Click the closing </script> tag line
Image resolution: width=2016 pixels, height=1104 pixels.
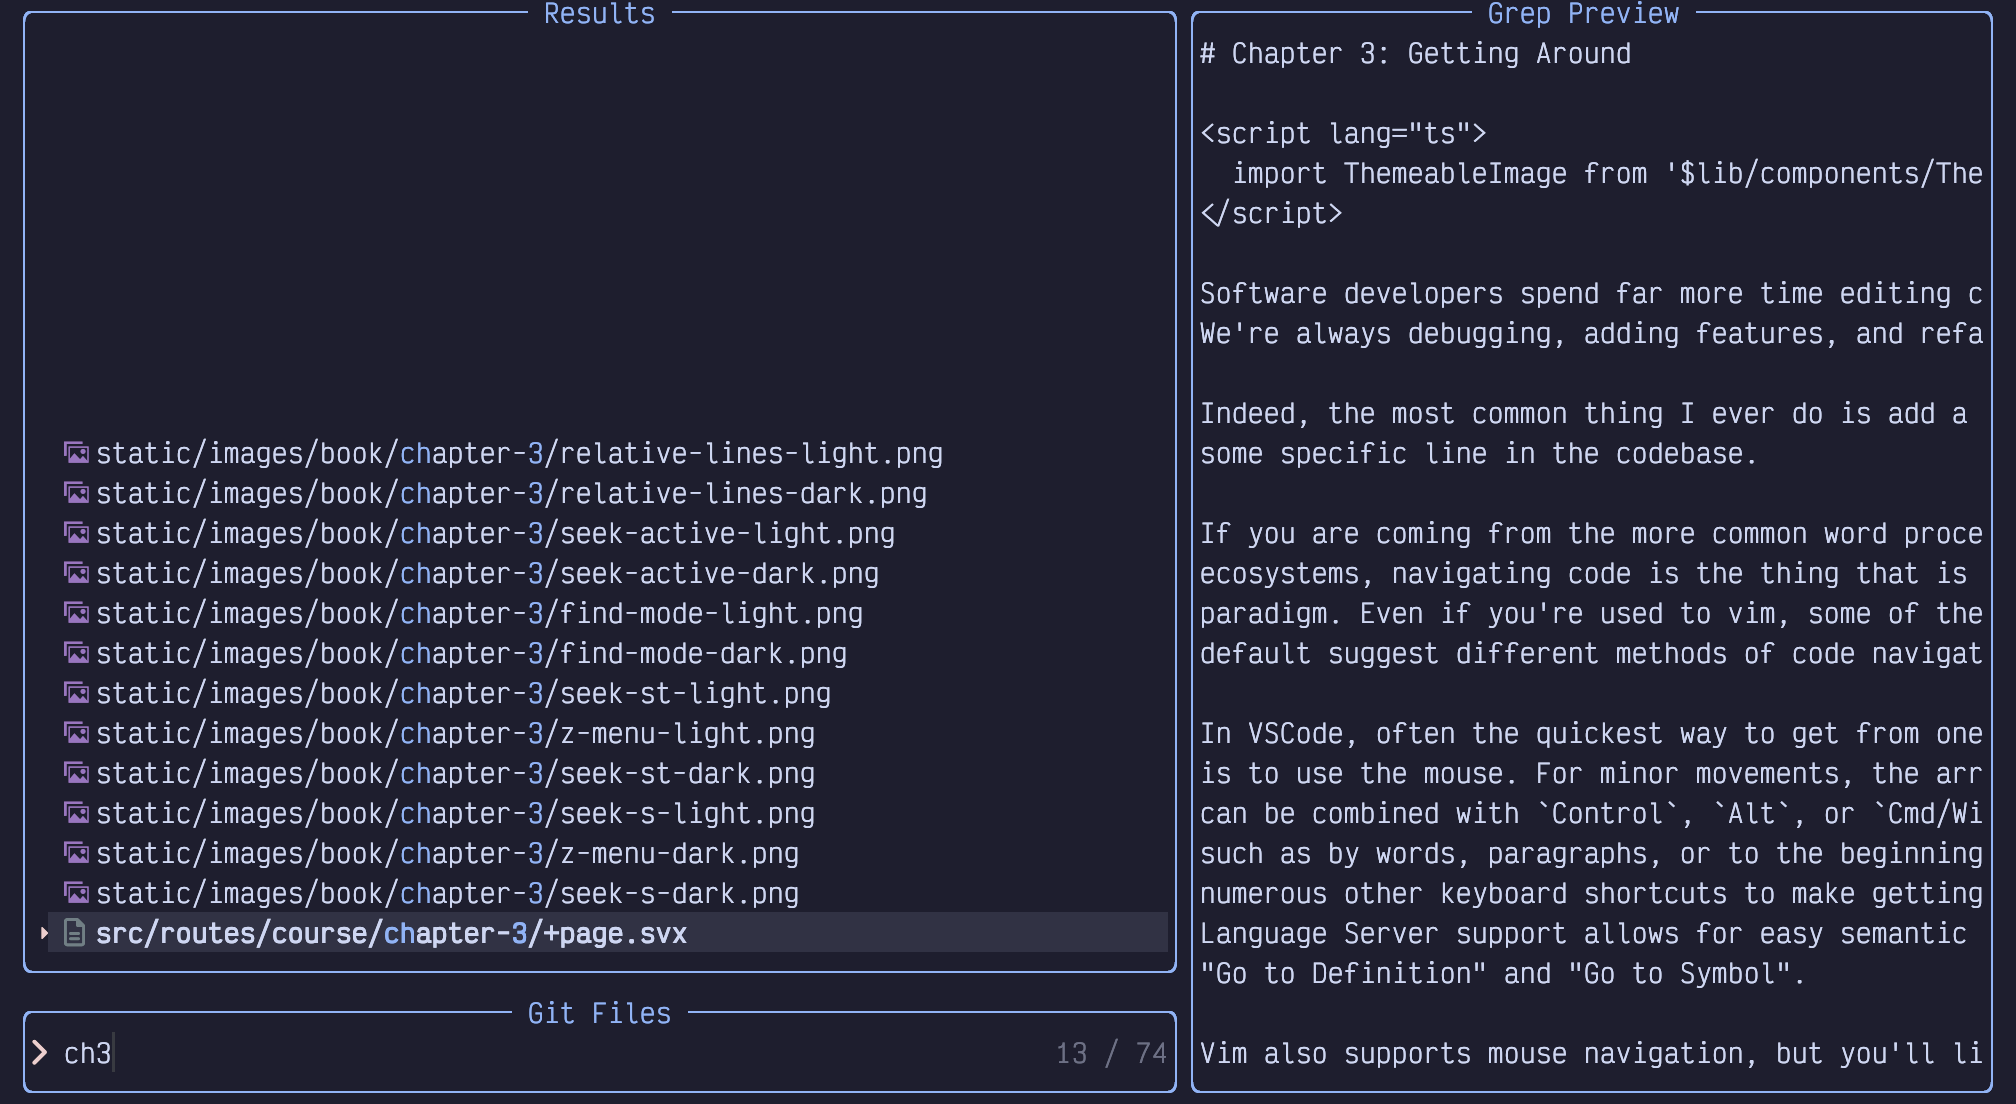1271,213
